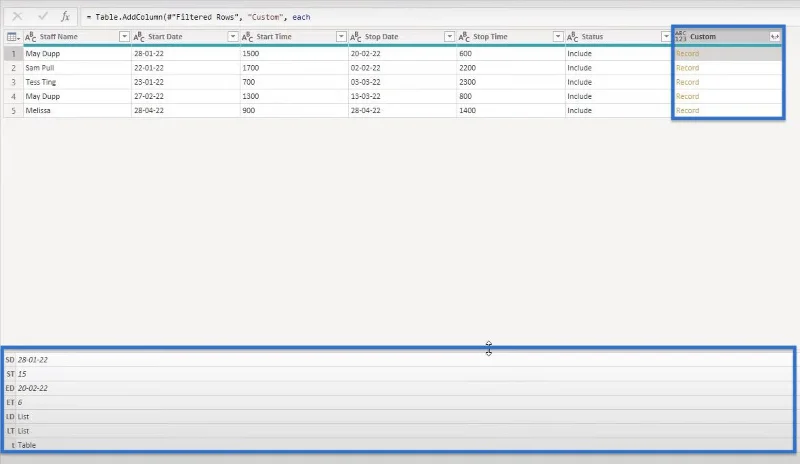Click the 2200 Stop Time cell
This screenshot has width=800, height=464.
pyautogui.click(x=511, y=68)
